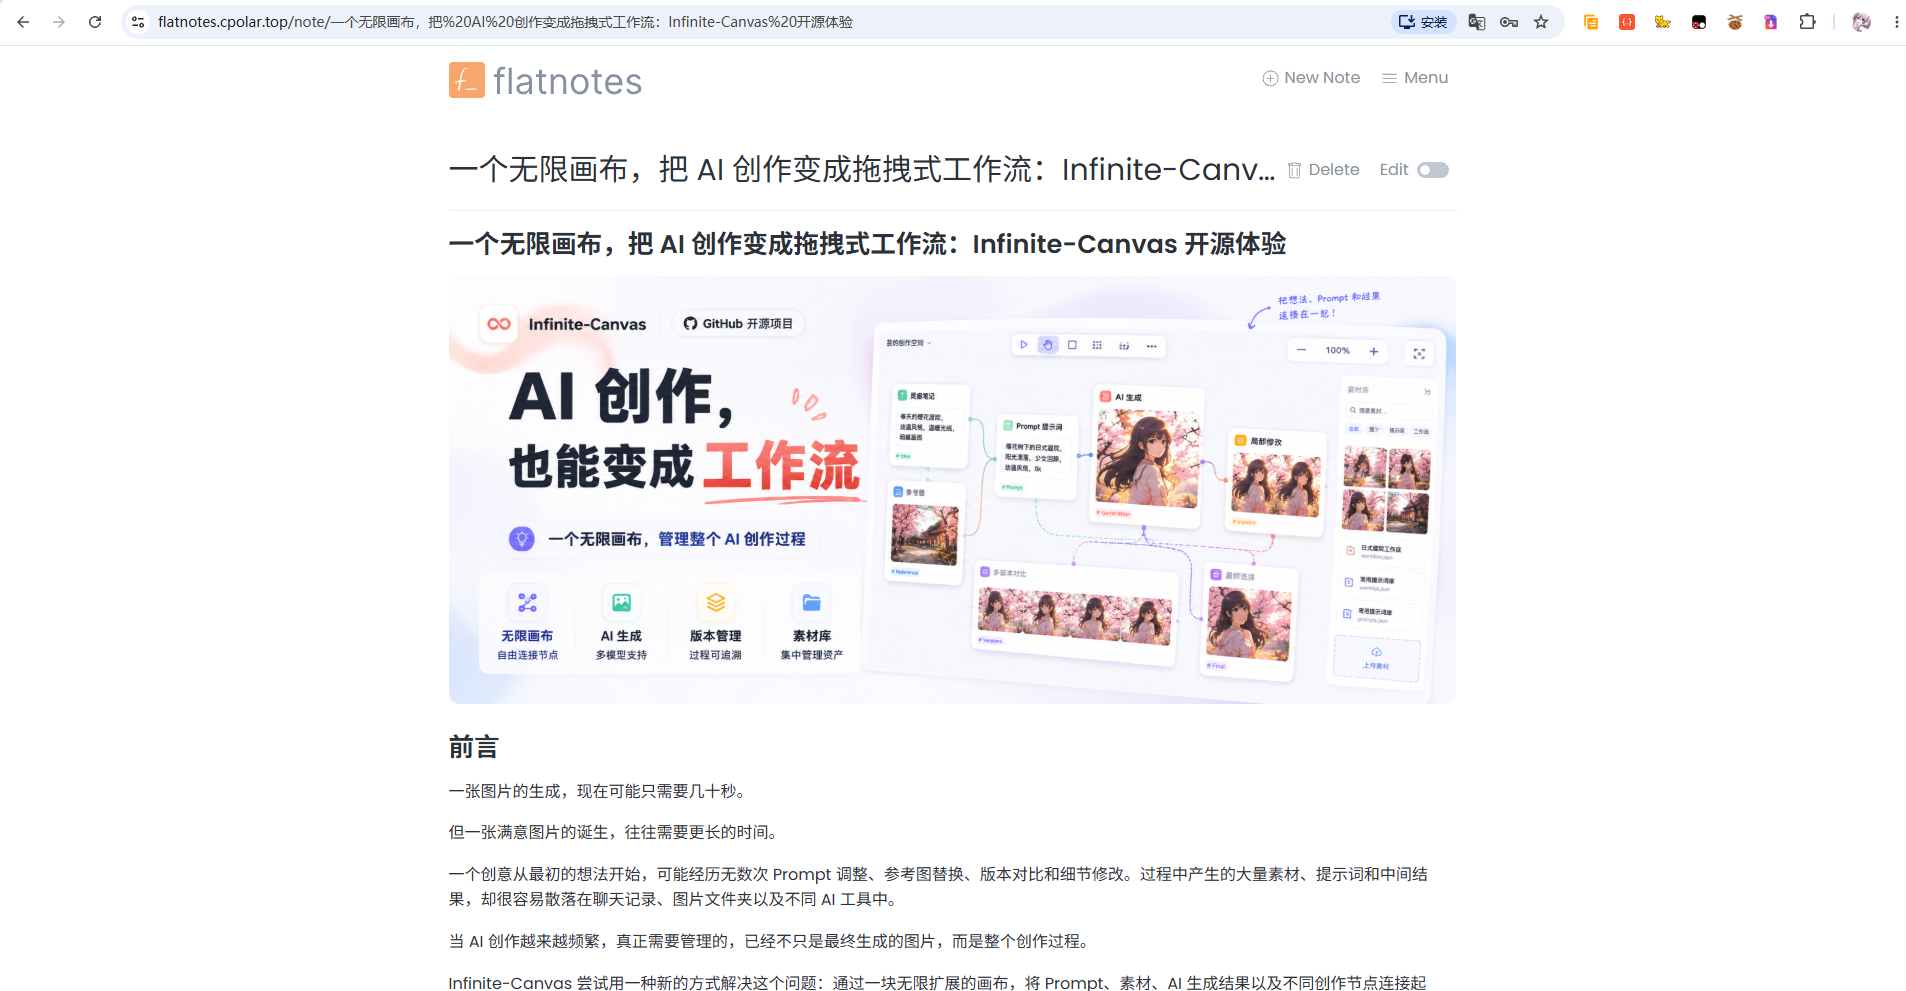Install the app via the 安装 button
1906x991 pixels.
point(1423,22)
